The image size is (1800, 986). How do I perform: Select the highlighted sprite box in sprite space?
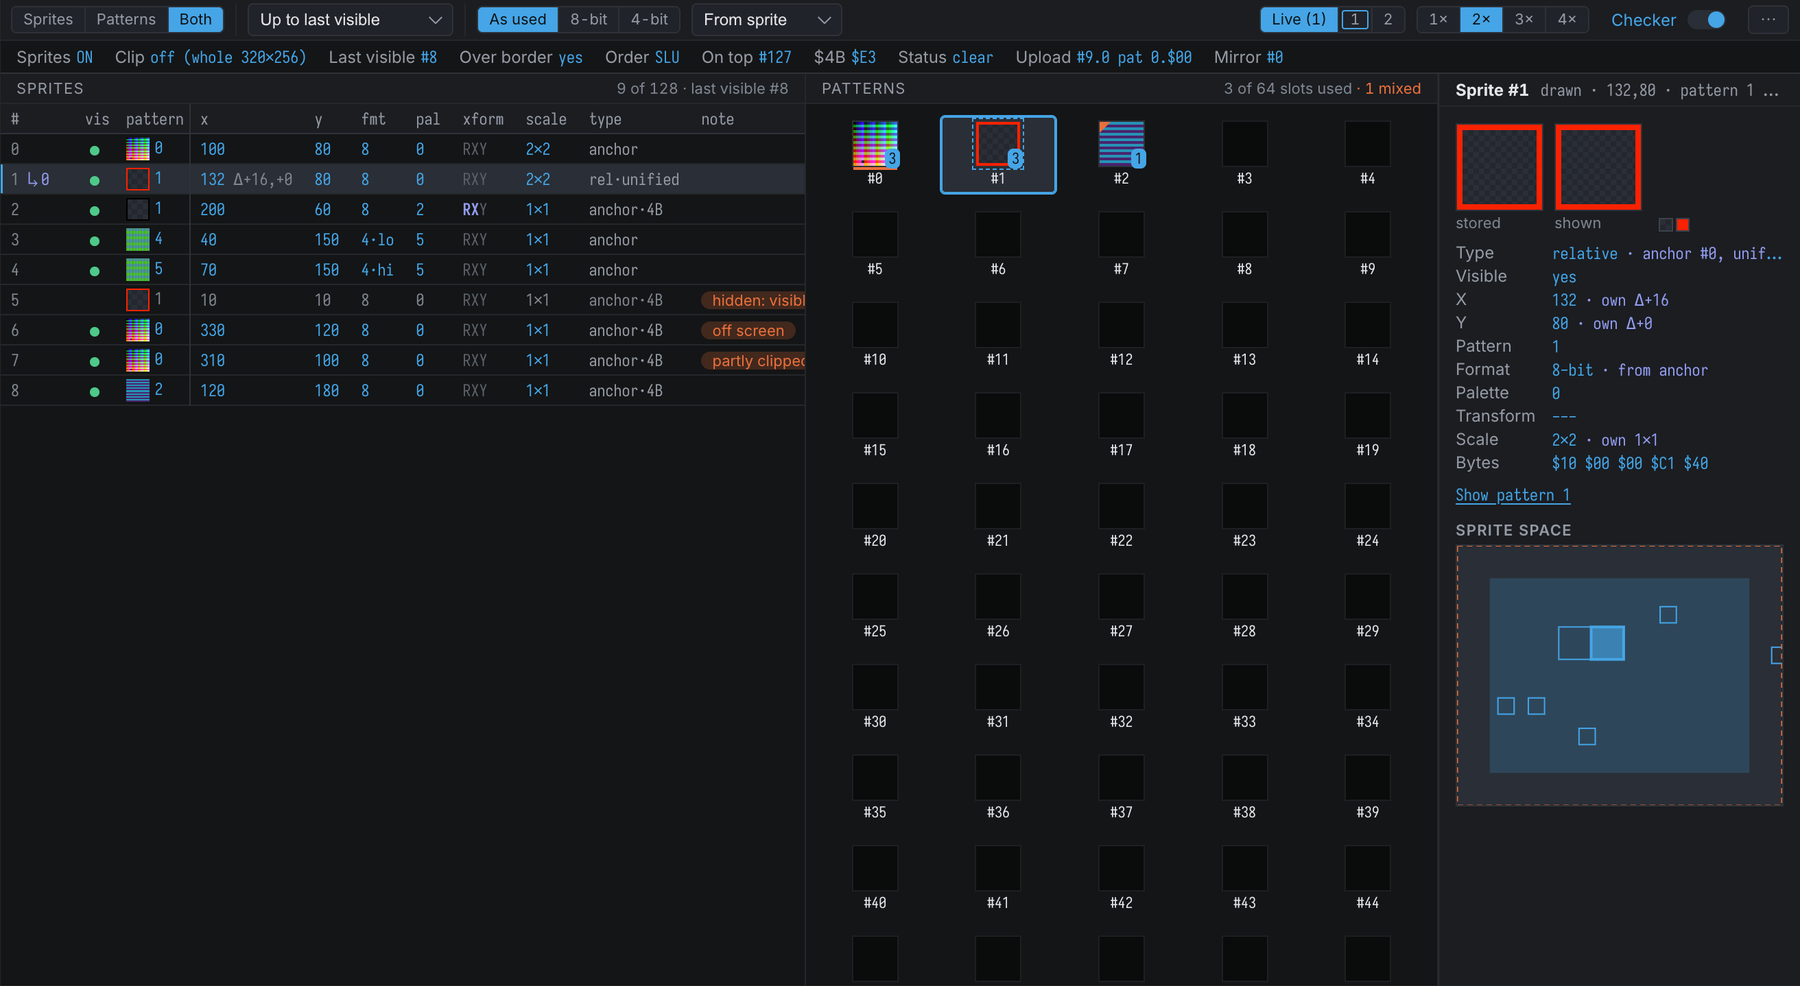1607,643
